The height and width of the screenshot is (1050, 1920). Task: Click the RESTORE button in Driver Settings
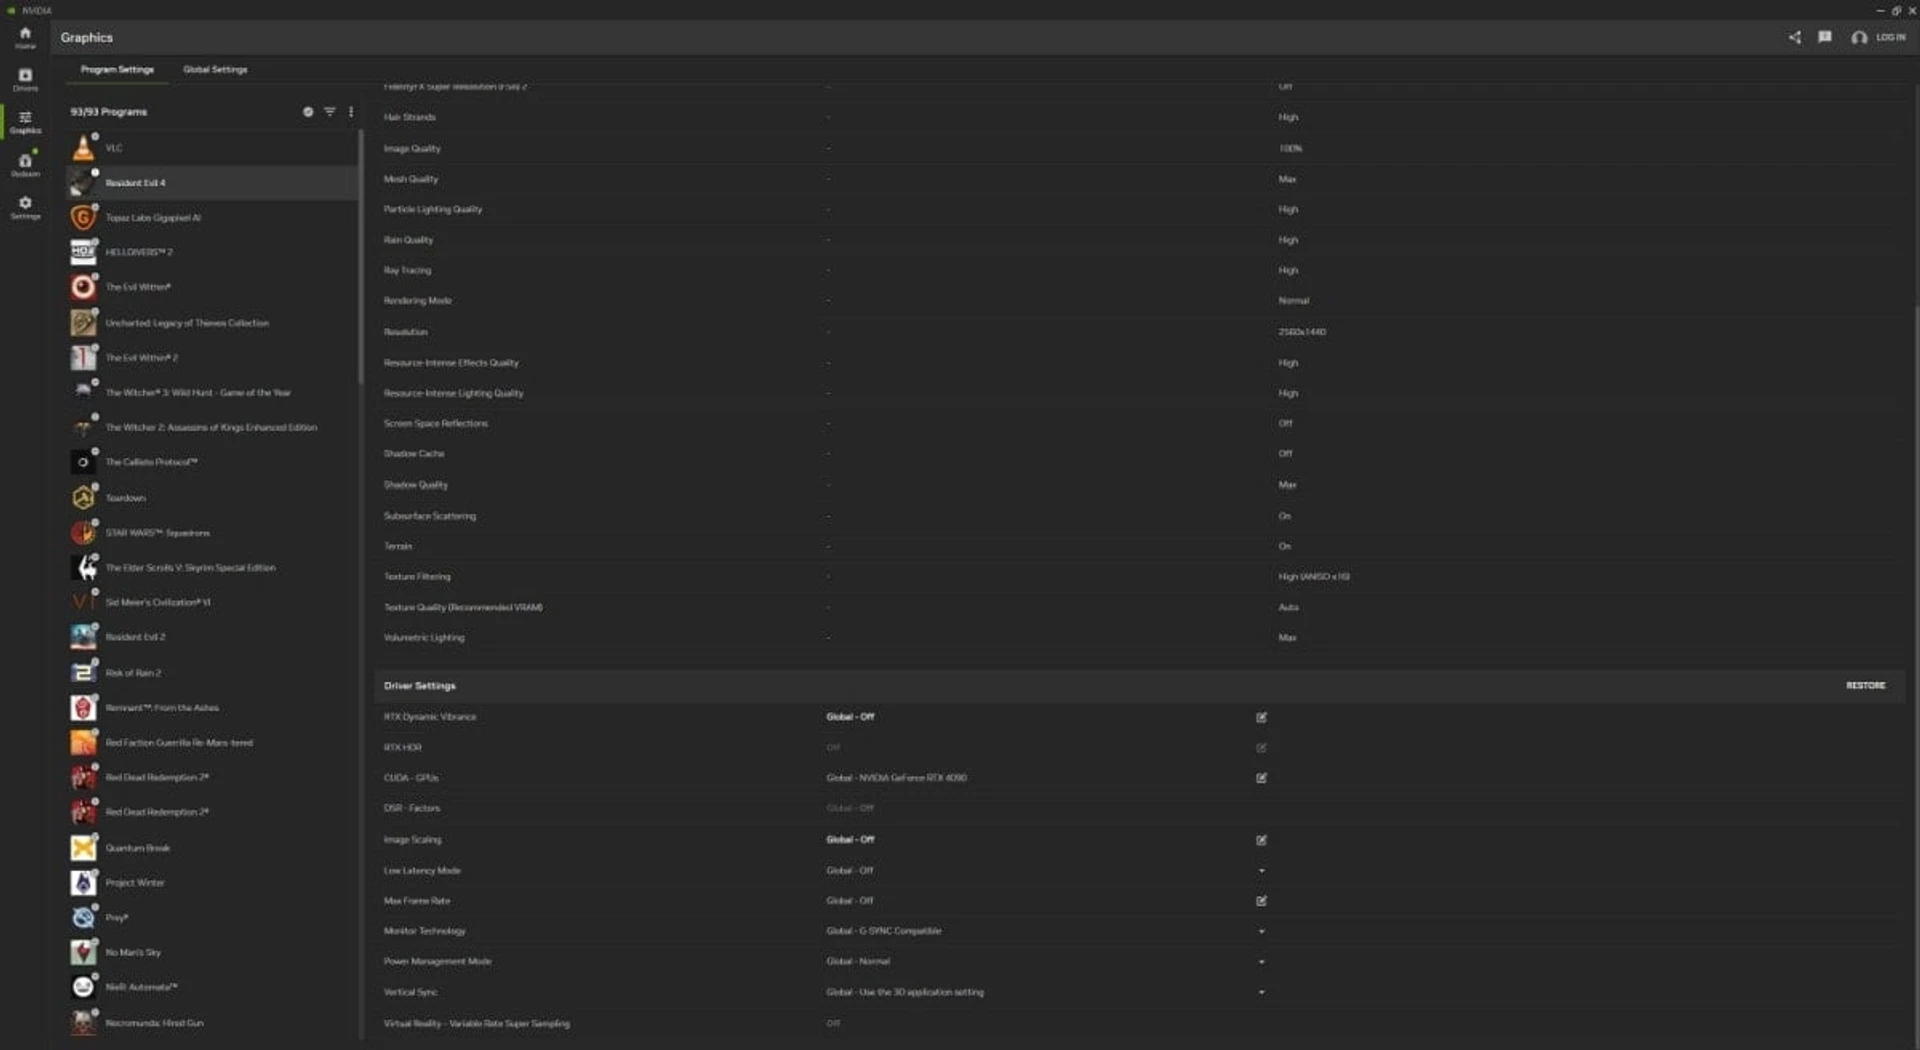tap(1865, 686)
